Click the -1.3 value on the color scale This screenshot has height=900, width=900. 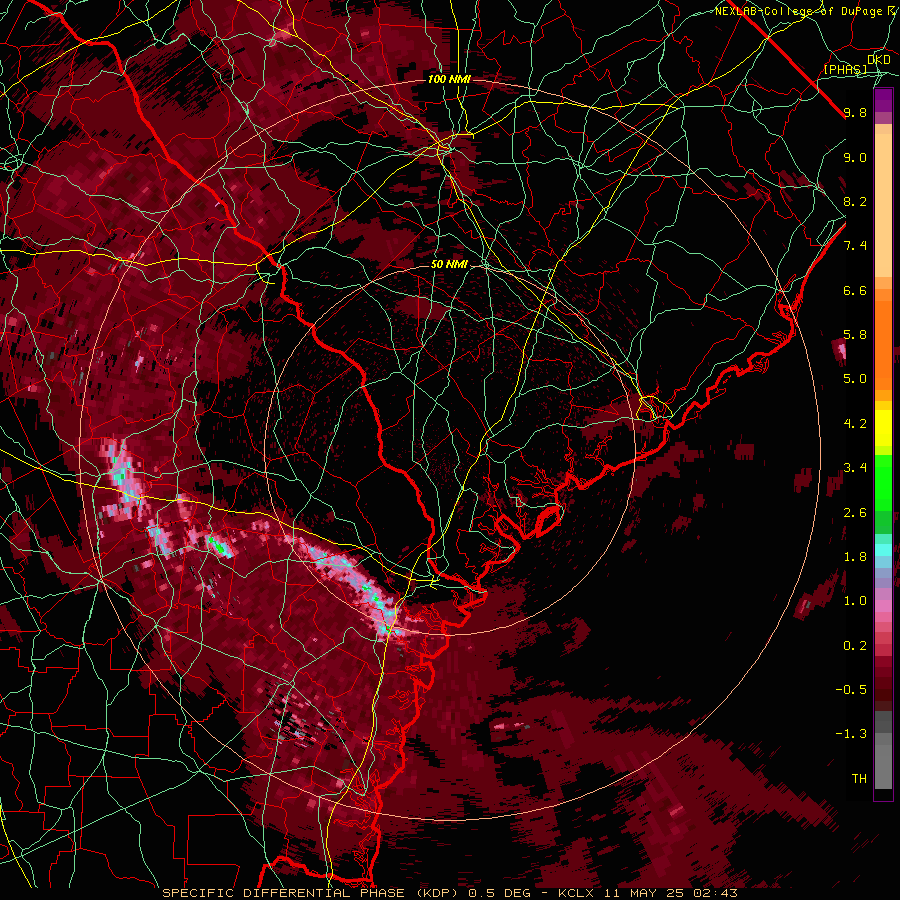[x=851, y=734]
